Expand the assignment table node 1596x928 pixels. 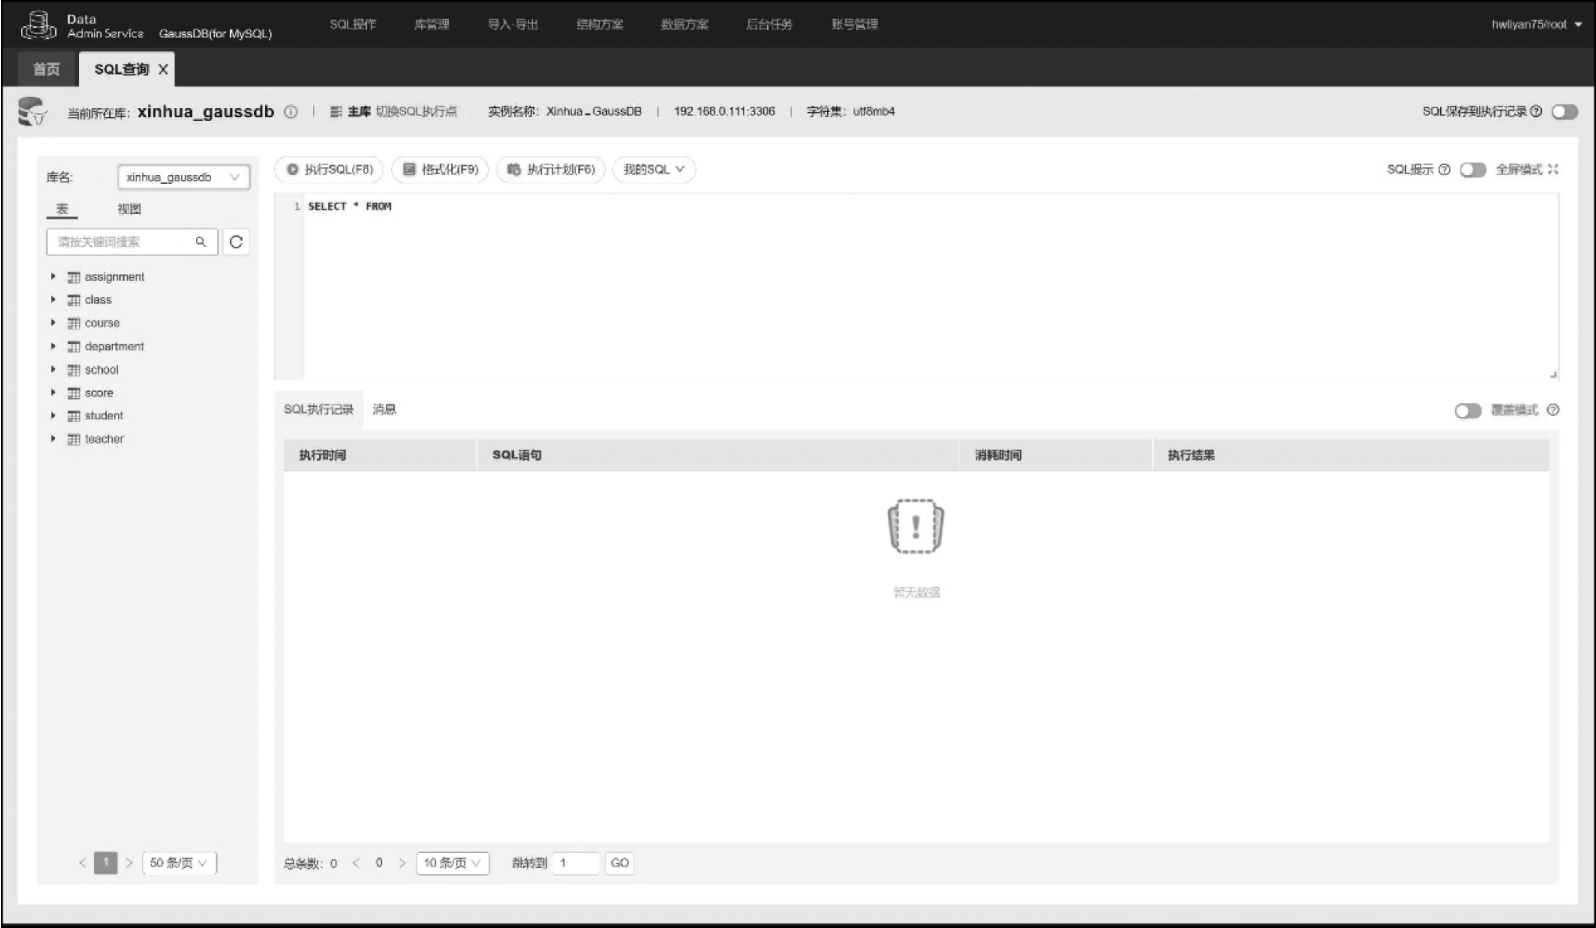53,276
